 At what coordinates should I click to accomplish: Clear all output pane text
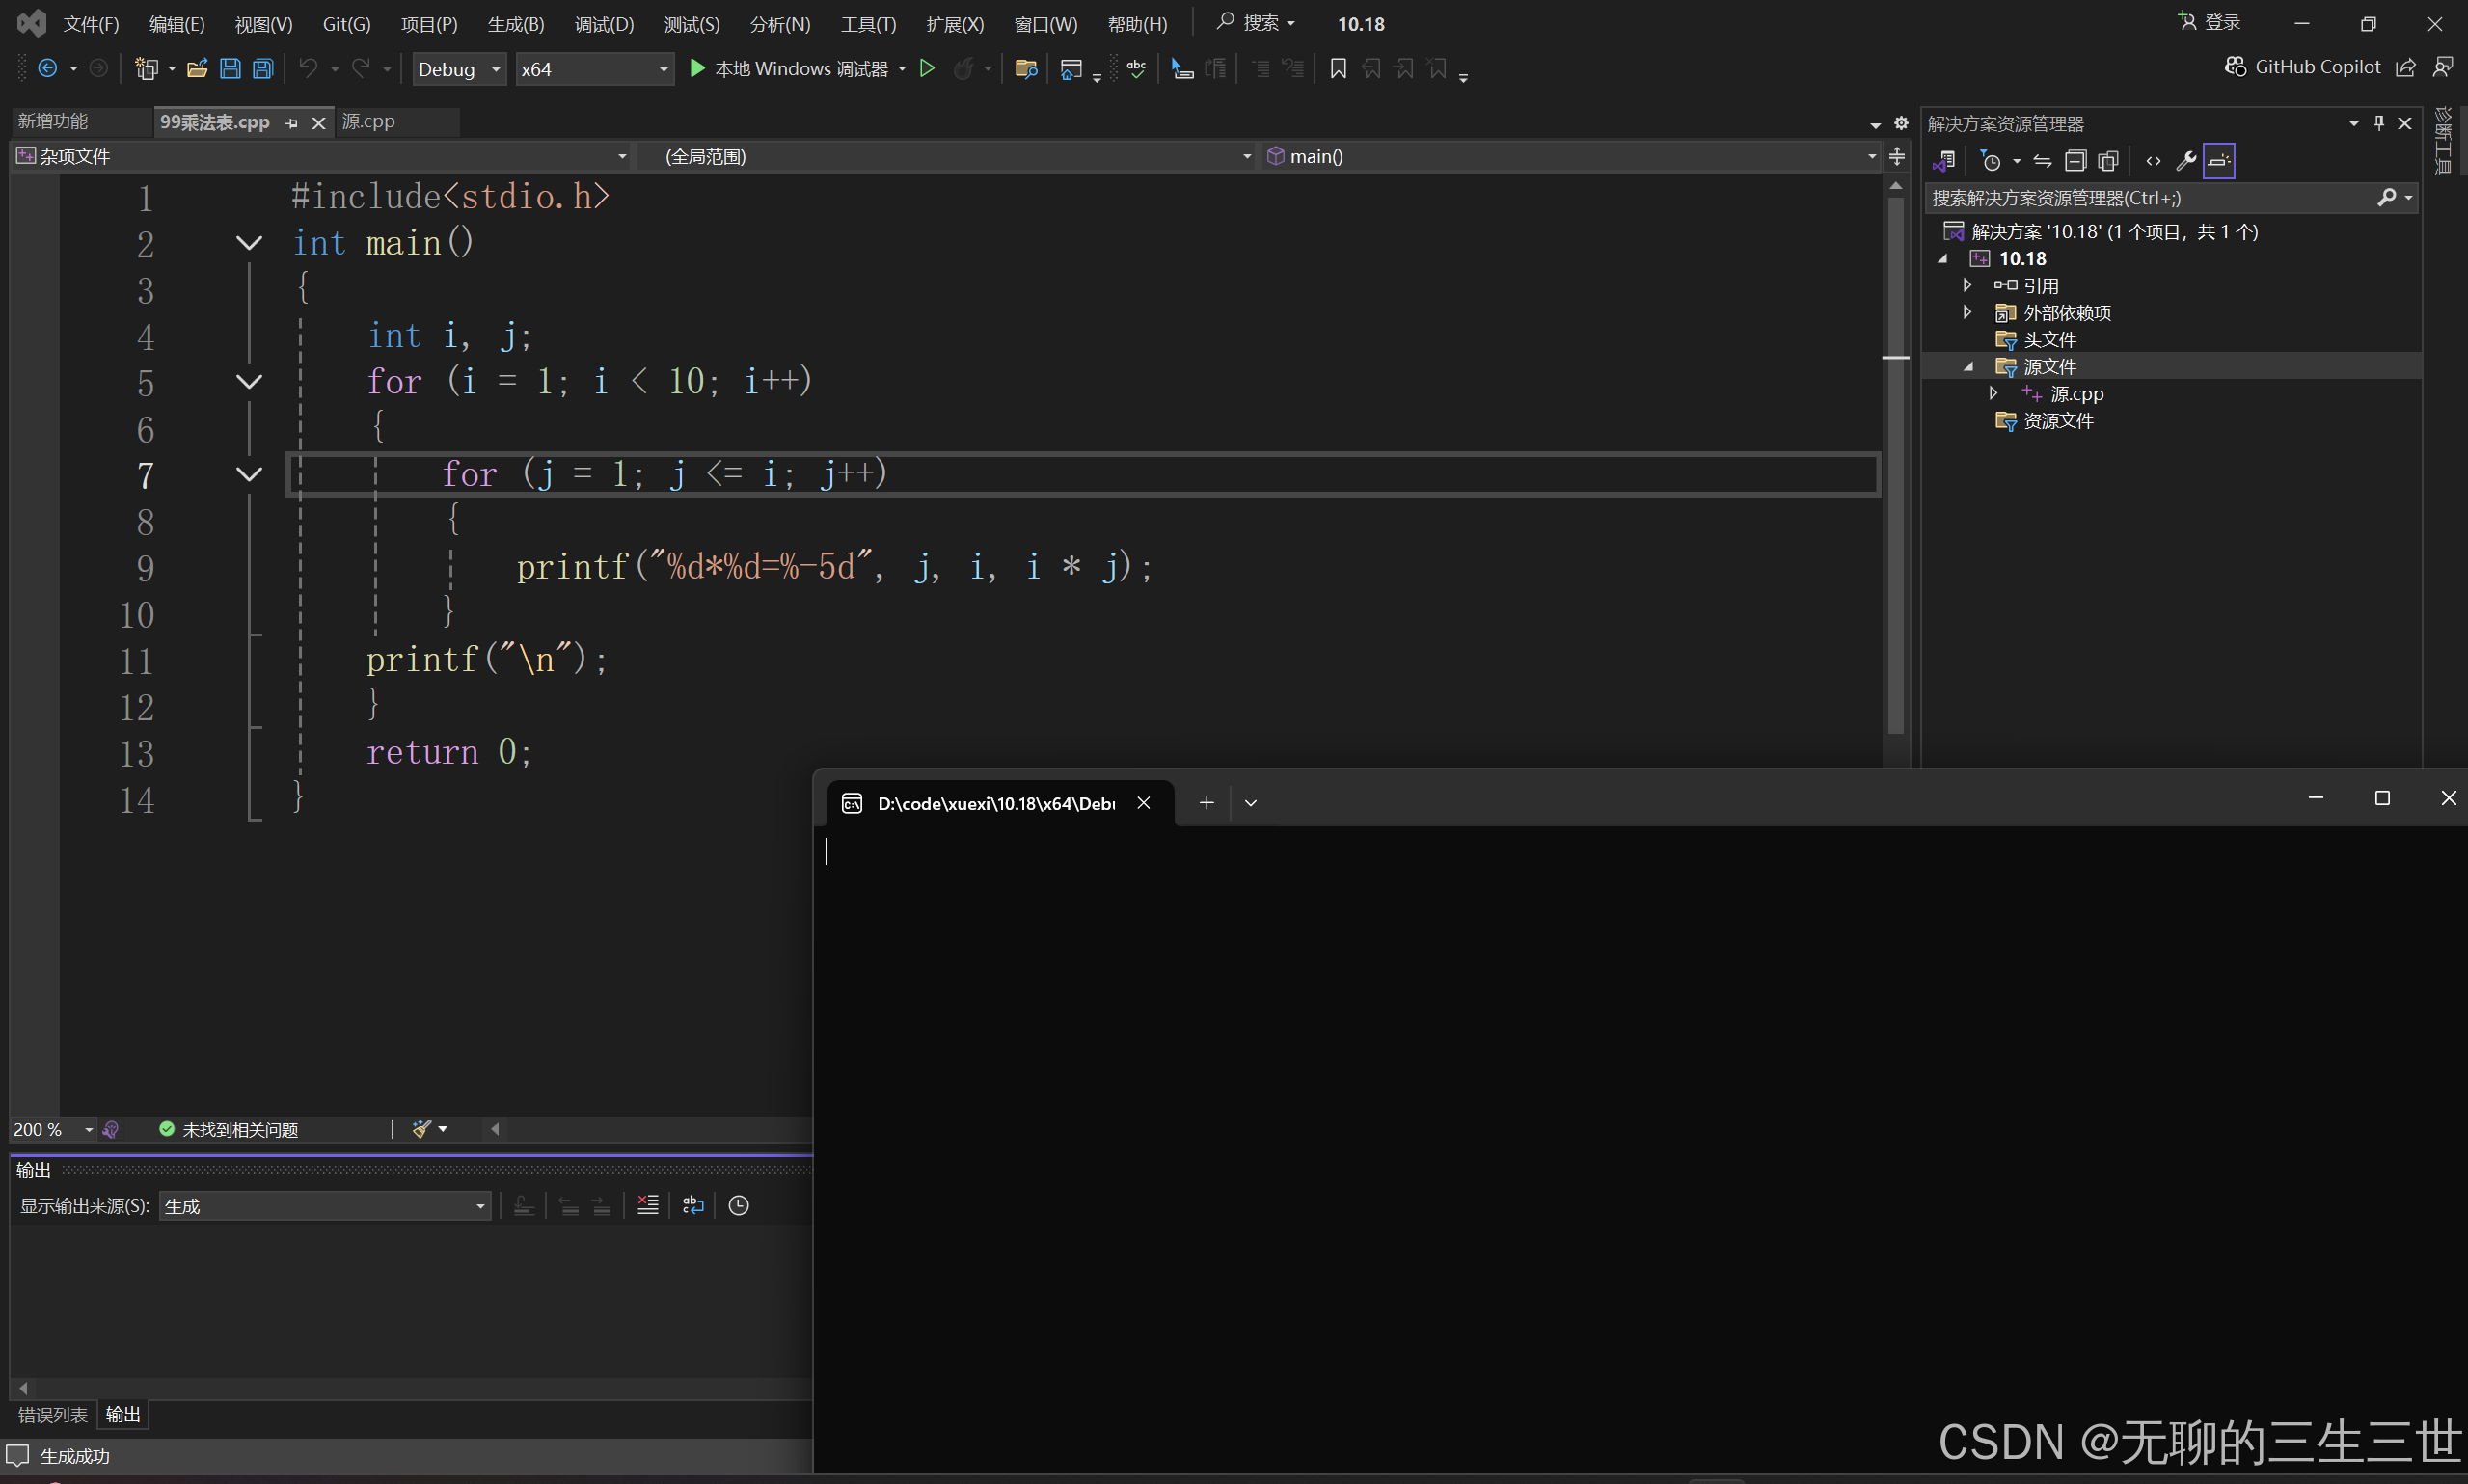pyautogui.click(x=648, y=1205)
